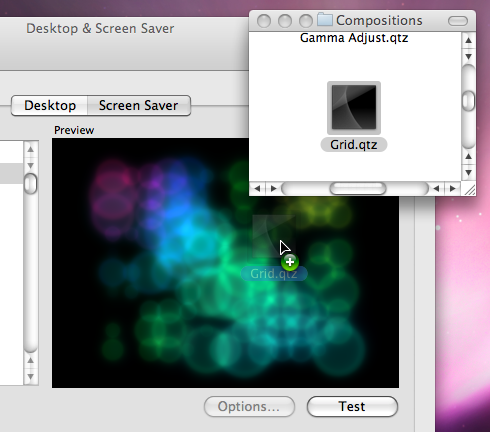Image resolution: width=490 pixels, height=432 pixels.
Task: Click the Compositions window resize grip
Action: pos(469,189)
